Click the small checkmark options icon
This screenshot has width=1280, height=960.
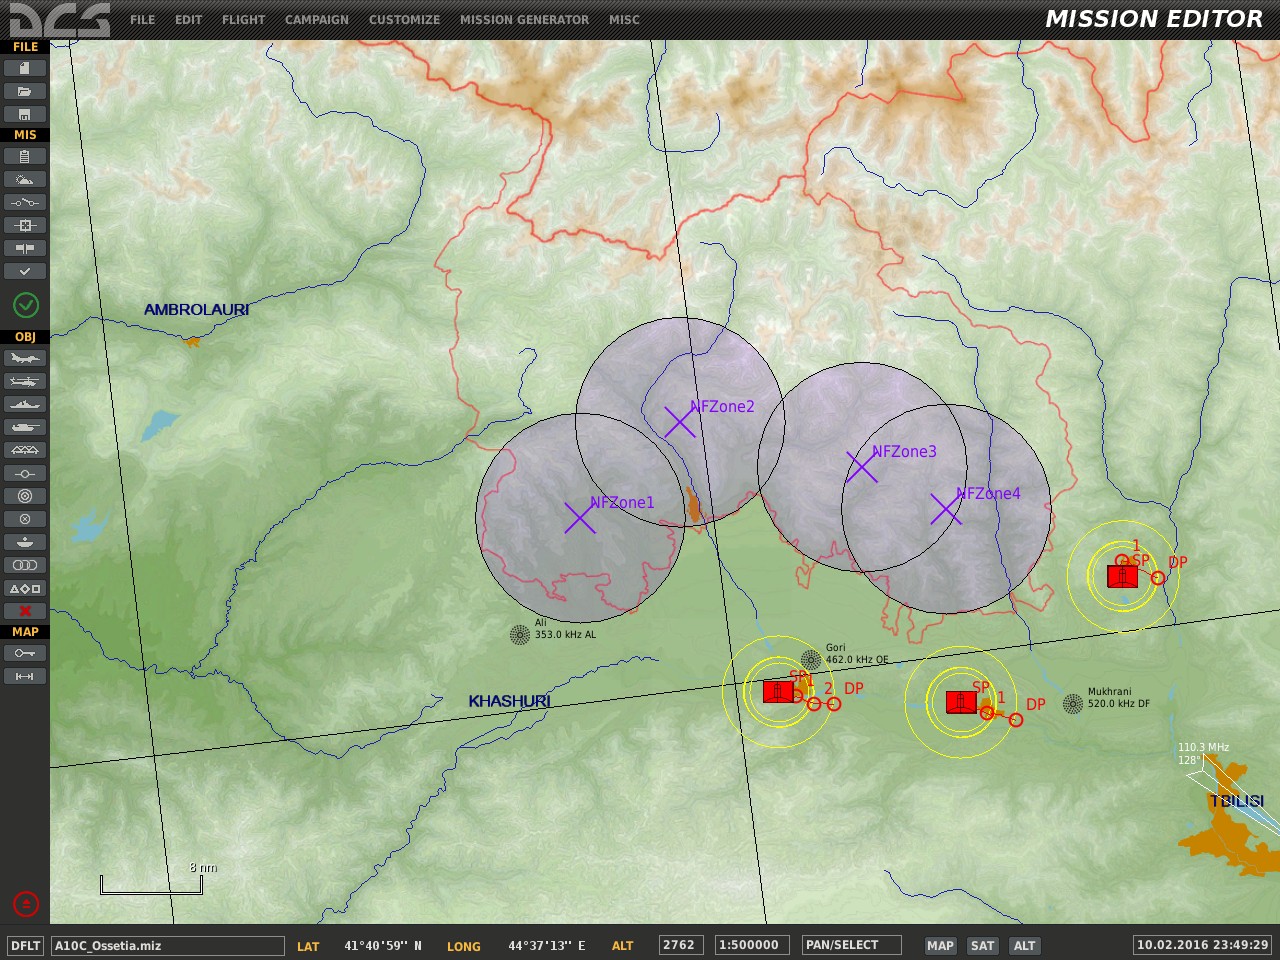[25, 271]
